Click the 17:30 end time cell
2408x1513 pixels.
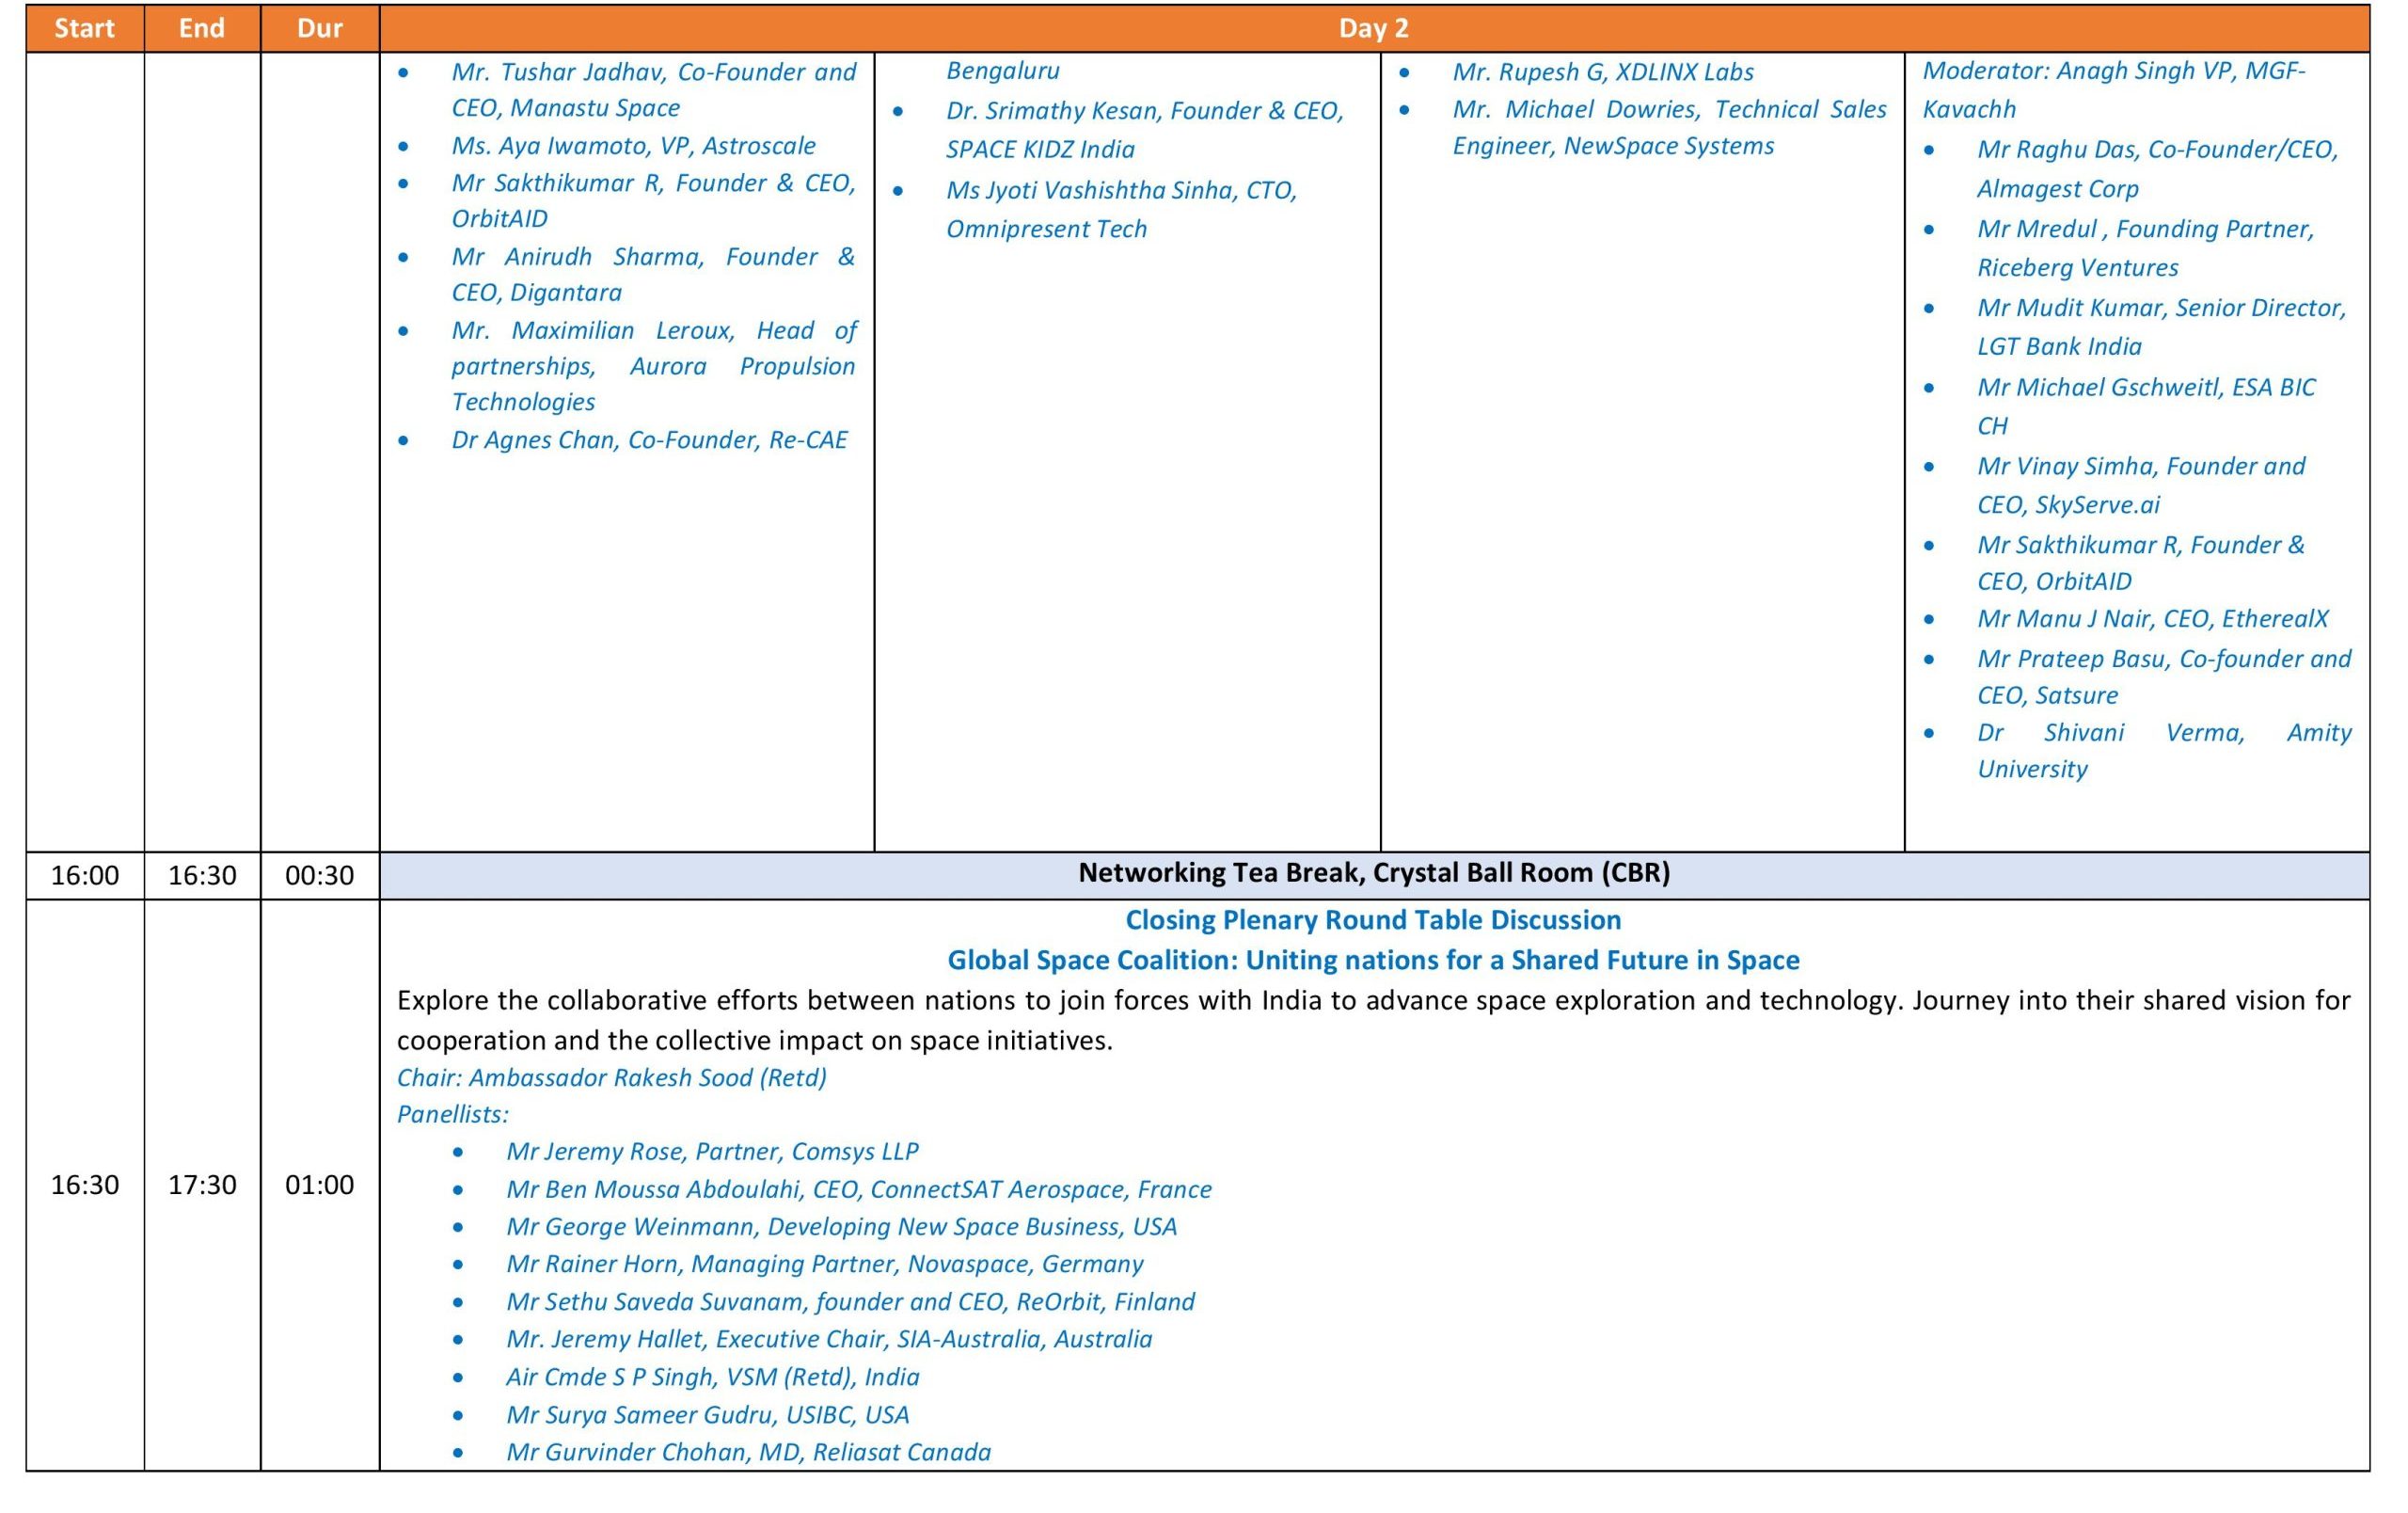[201, 1185]
